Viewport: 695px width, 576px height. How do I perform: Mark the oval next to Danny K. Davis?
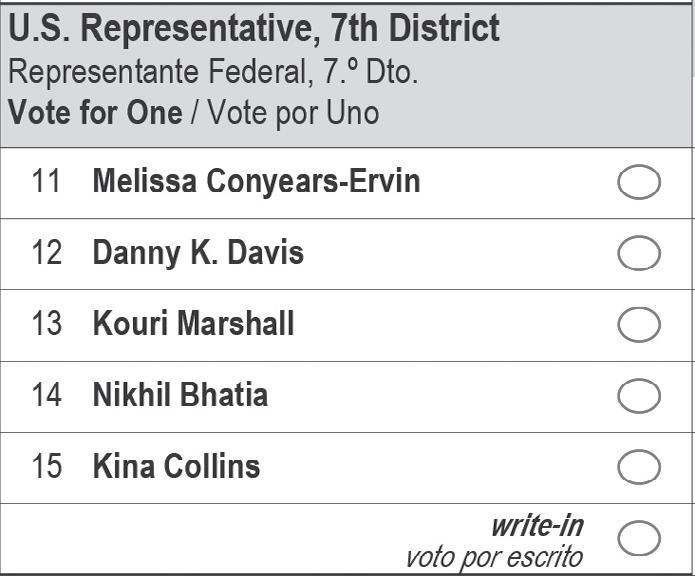click(639, 253)
